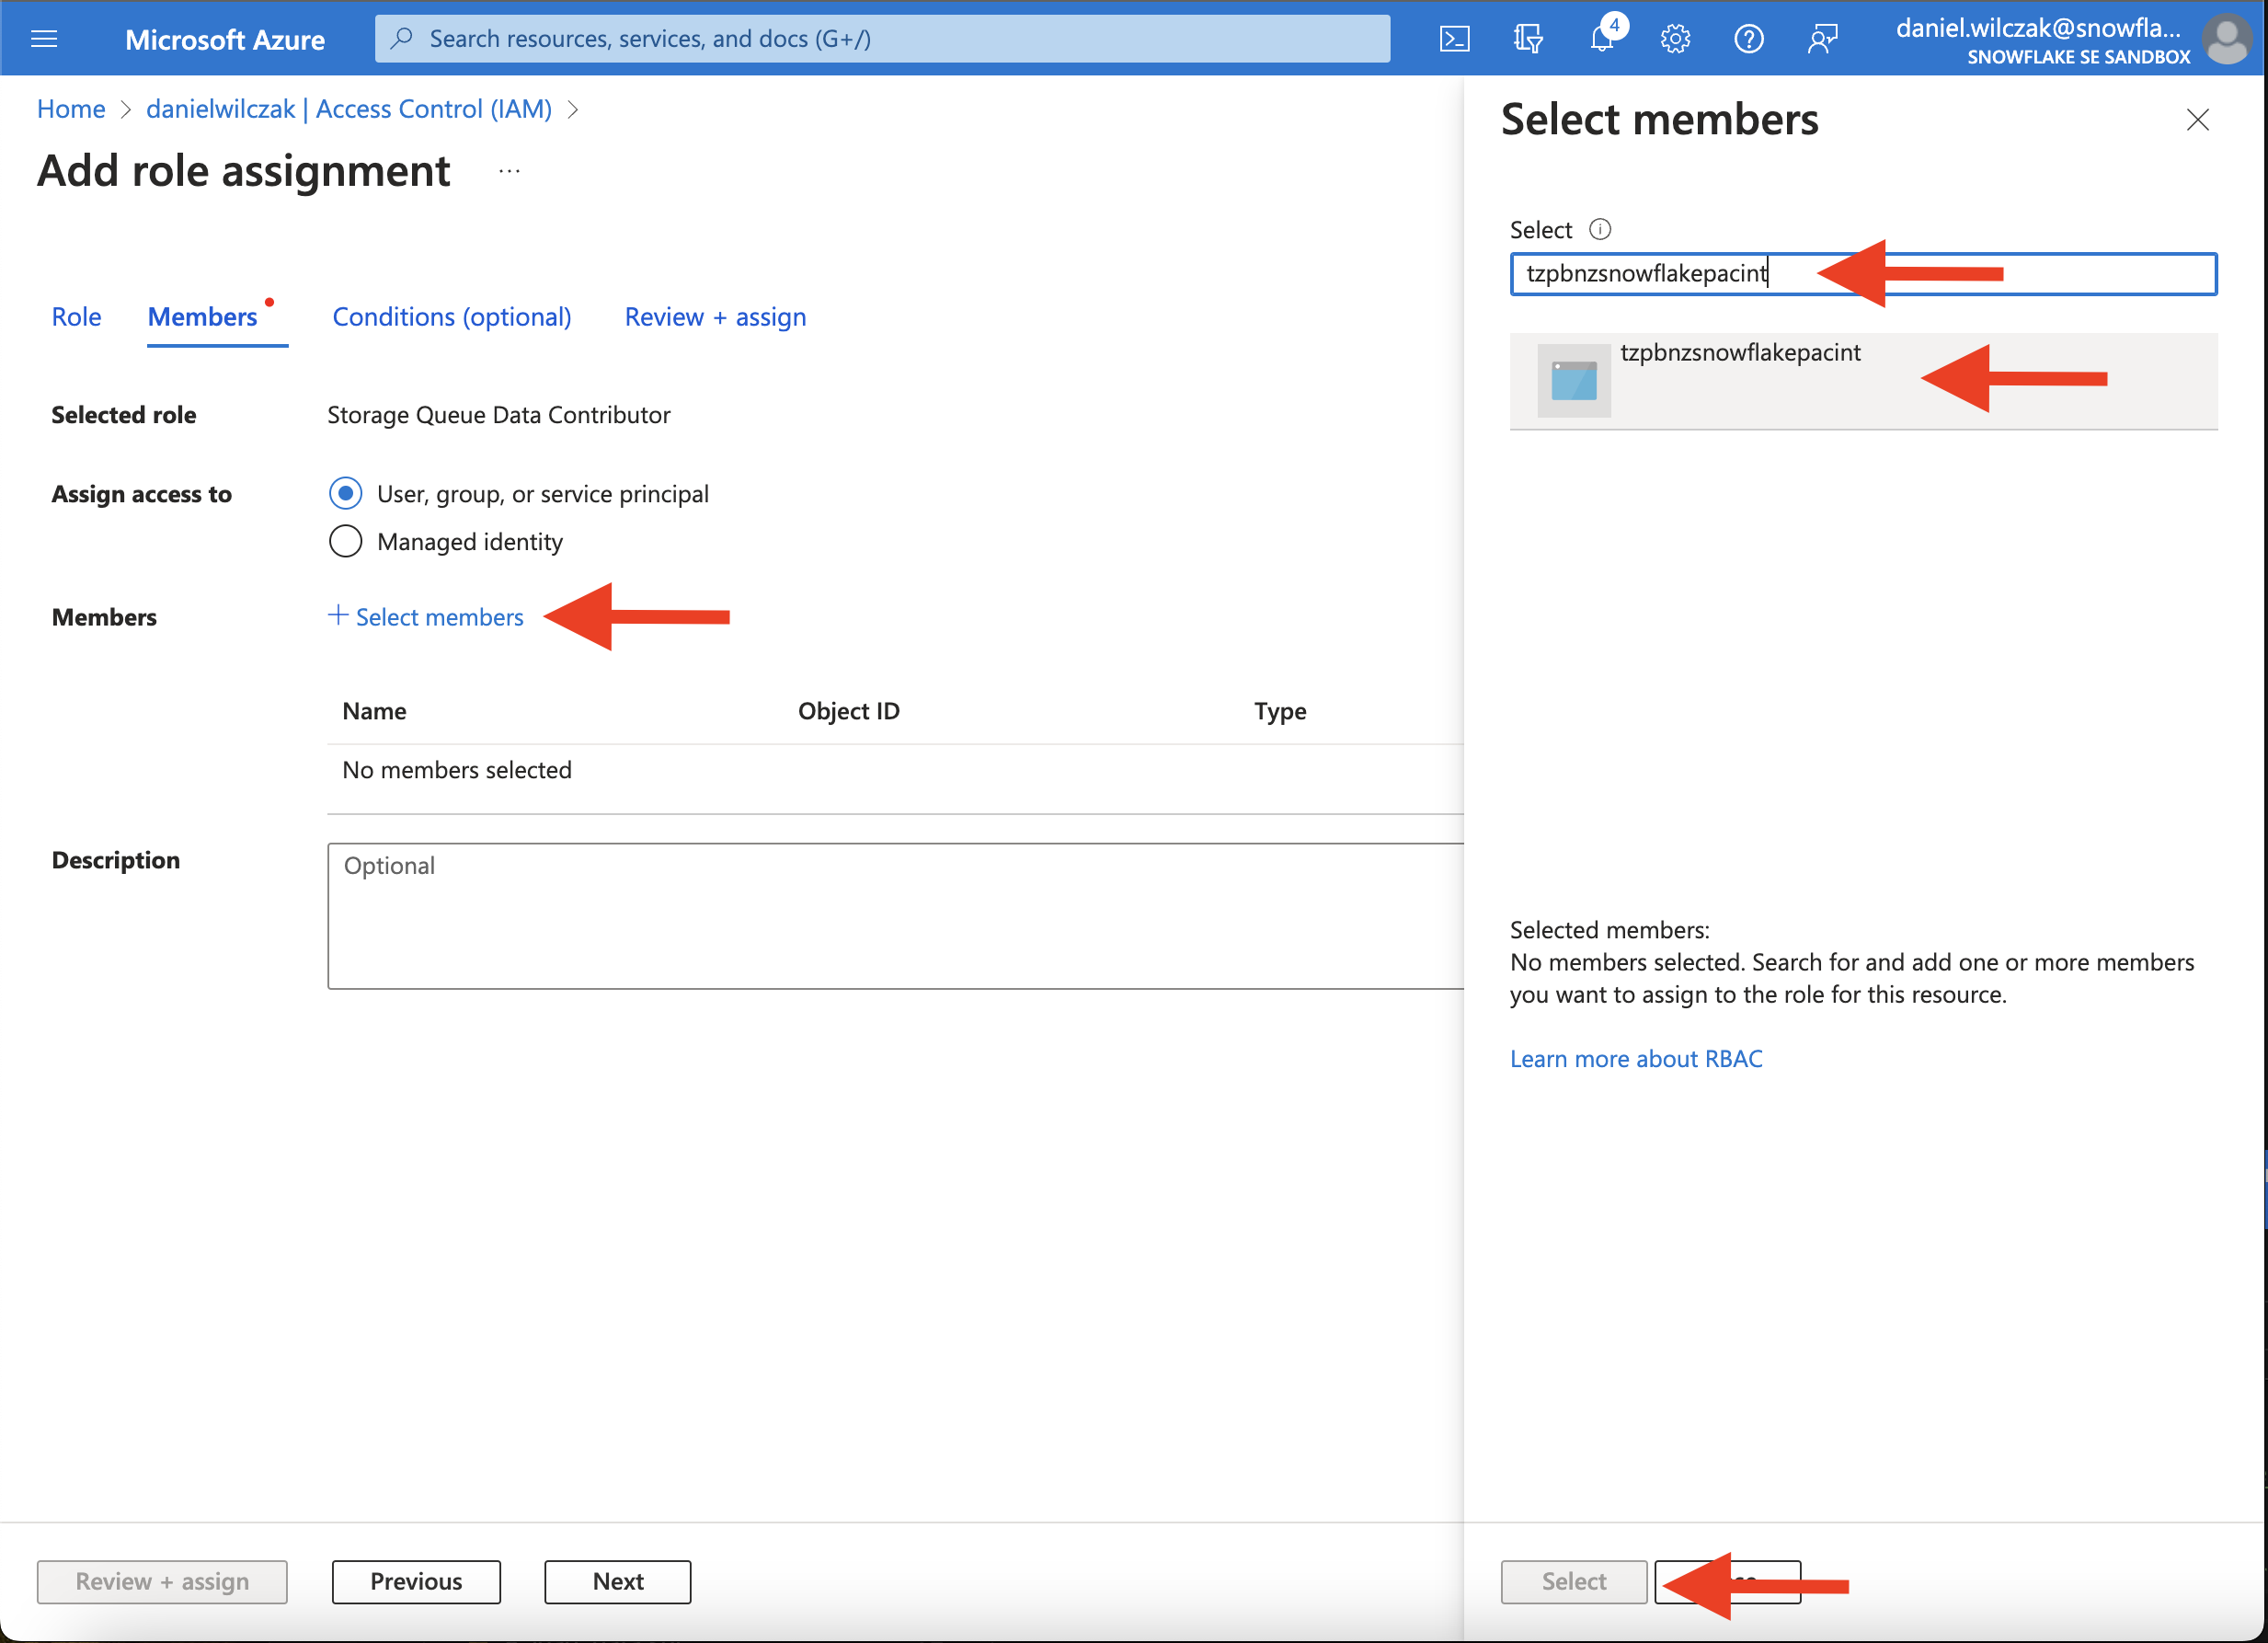Click the Select members search input
Viewport: 2268px width, 1643px height.
(1863, 273)
